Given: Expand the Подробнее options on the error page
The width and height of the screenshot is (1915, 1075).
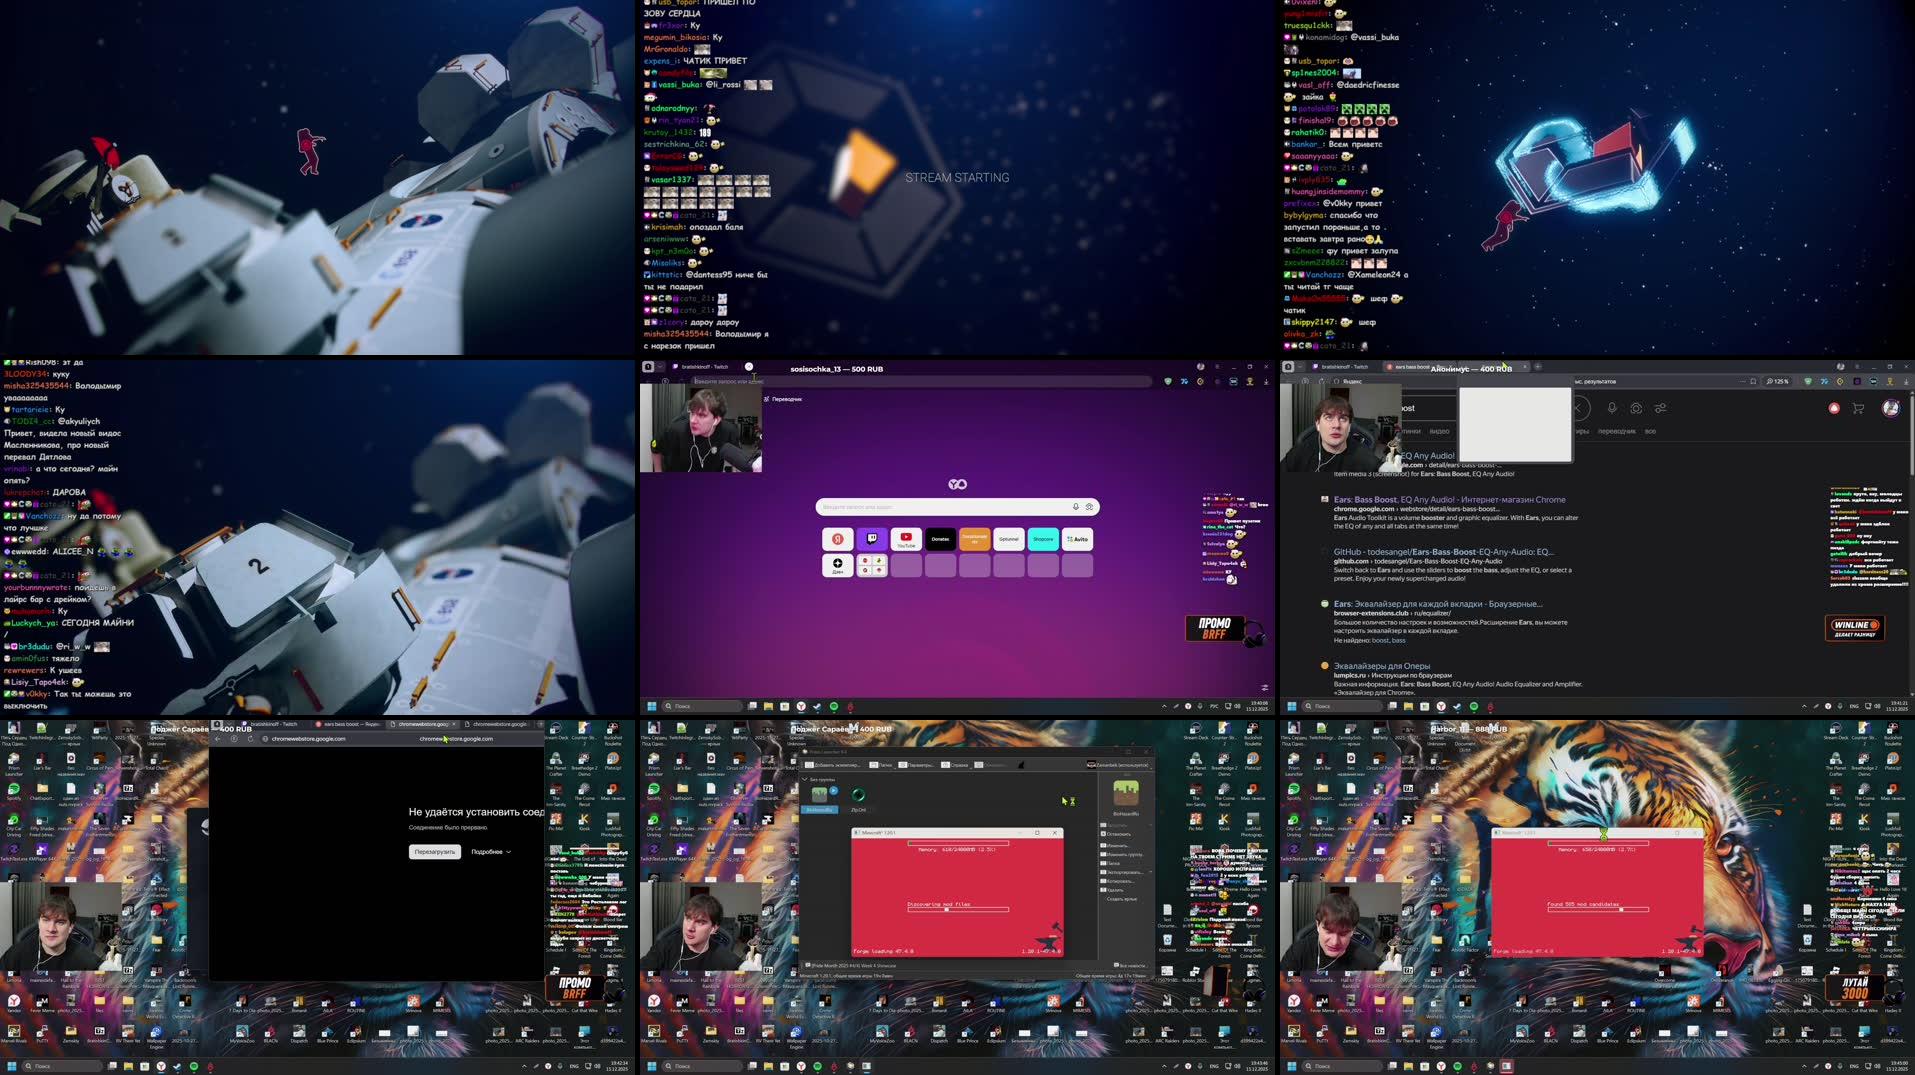Looking at the screenshot, I should click(x=489, y=852).
